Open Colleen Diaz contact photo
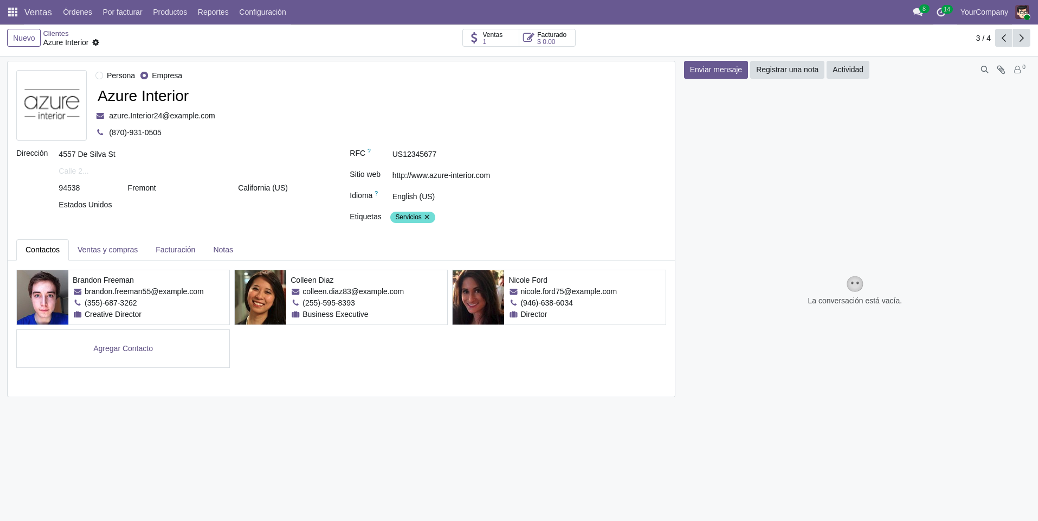 260,297
